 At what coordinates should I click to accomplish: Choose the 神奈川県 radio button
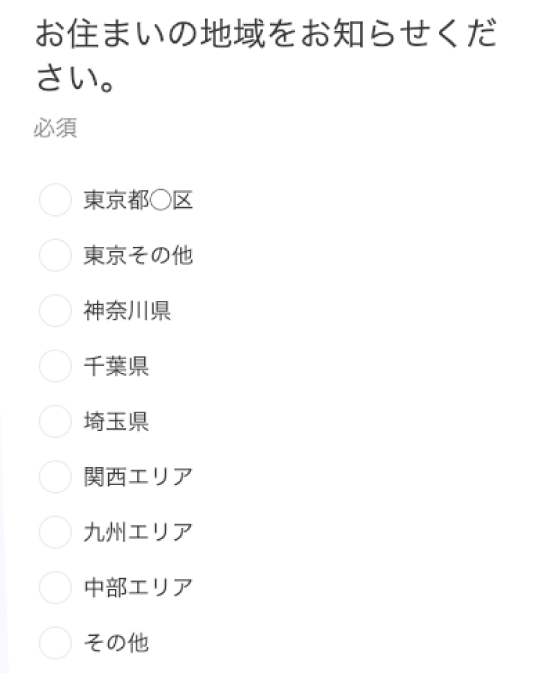(55, 310)
